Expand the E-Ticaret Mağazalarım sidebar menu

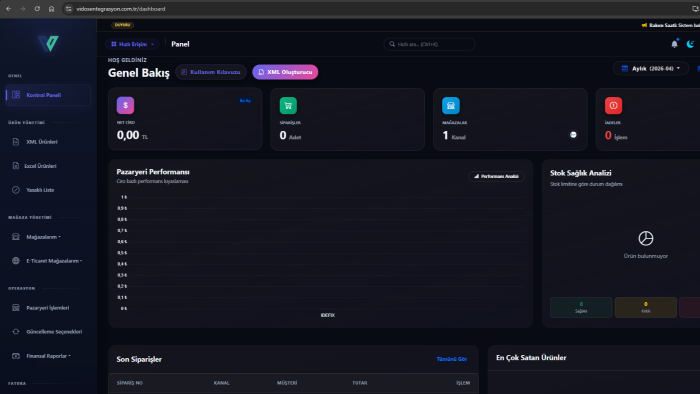coord(48,261)
